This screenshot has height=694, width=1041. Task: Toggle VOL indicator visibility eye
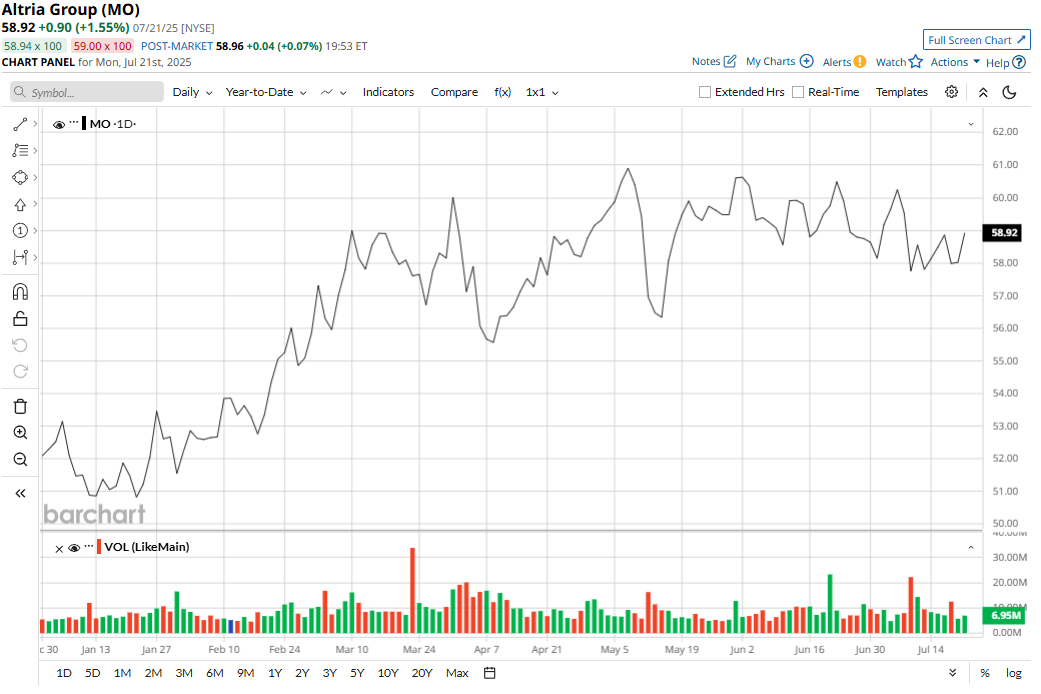(x=74, y=548)
